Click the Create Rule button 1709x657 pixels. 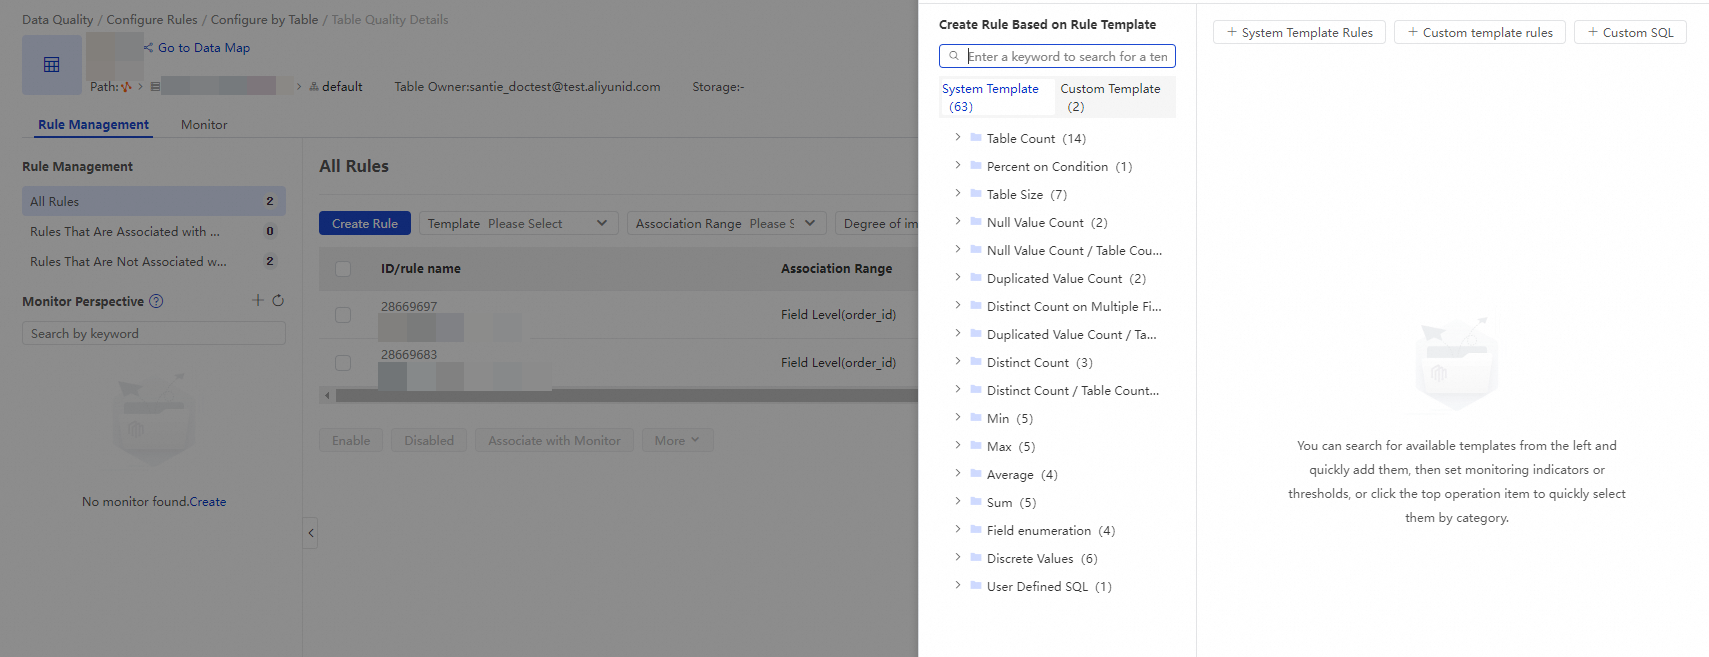coord(365,223)
